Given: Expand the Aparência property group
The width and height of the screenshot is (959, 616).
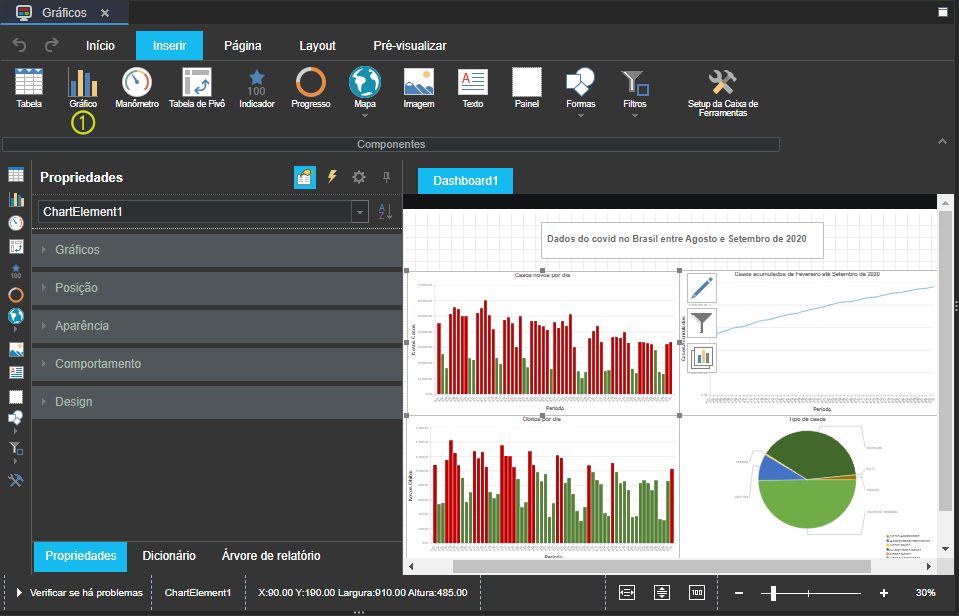Looking at the screenshot, I should coord(217,325).
